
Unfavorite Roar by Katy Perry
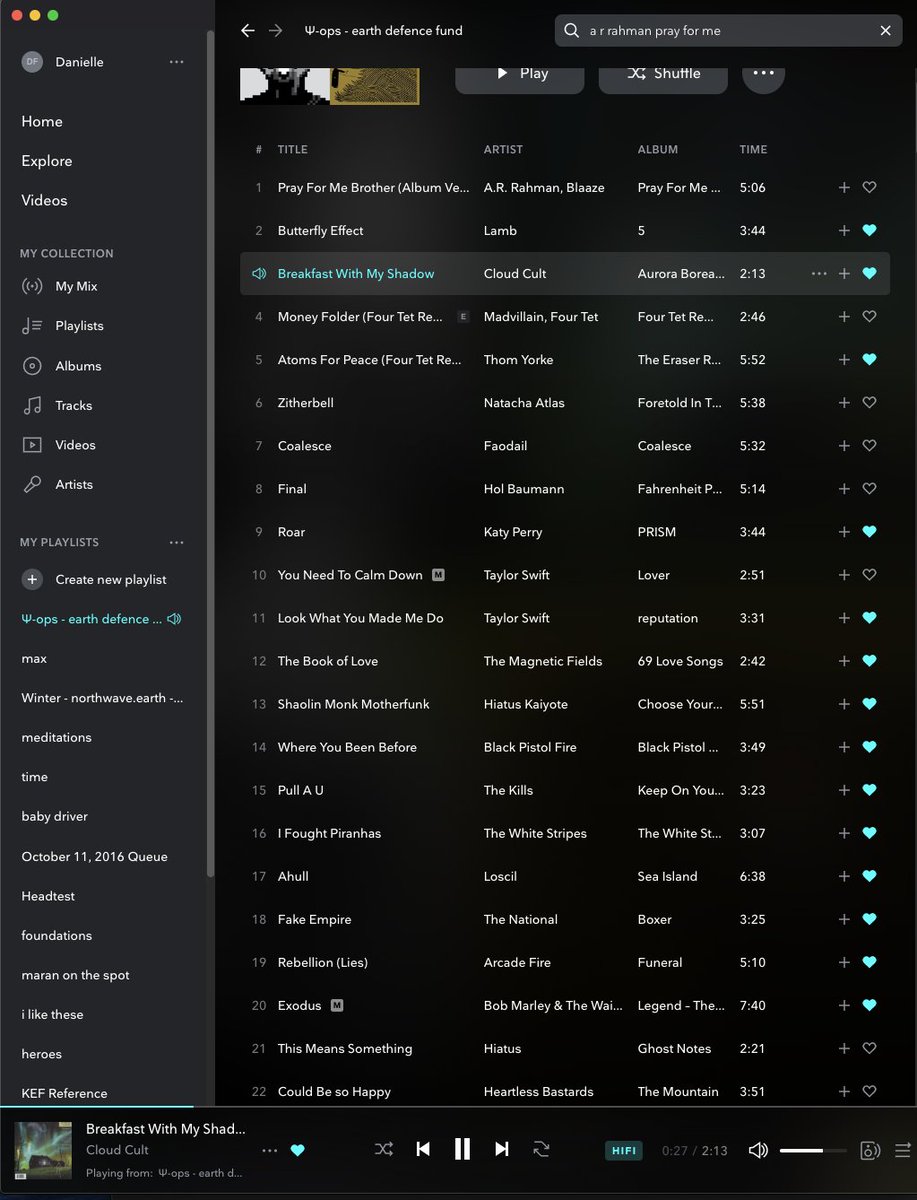point(869,532)
